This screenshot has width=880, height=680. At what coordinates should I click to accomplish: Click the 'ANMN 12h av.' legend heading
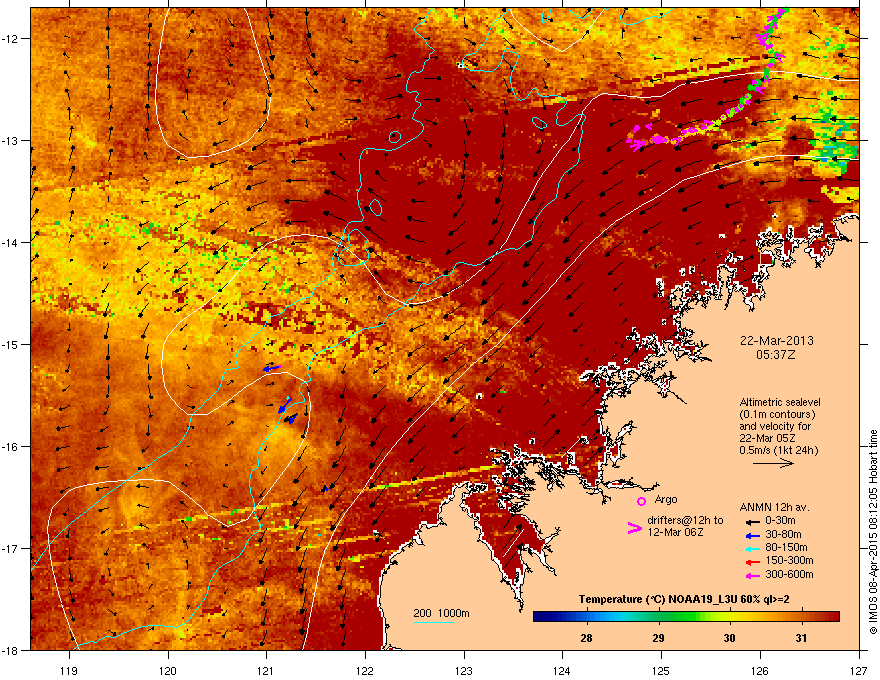click(x=774, y=507)
